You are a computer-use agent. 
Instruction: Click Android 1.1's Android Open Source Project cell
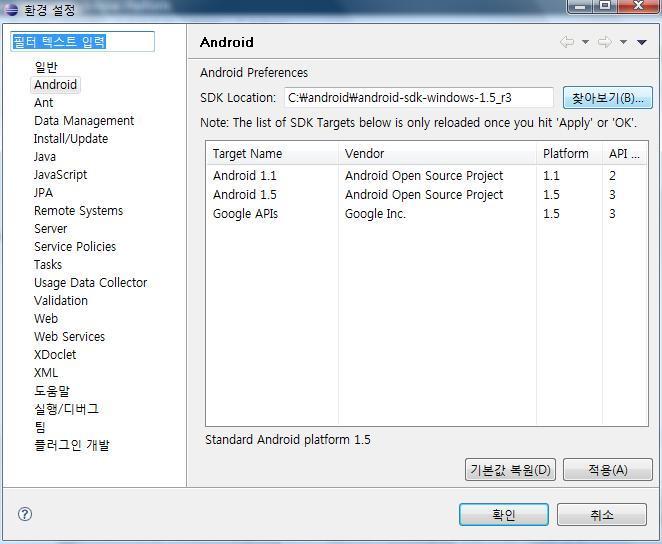pyautogui.click(x=424, y=176)
